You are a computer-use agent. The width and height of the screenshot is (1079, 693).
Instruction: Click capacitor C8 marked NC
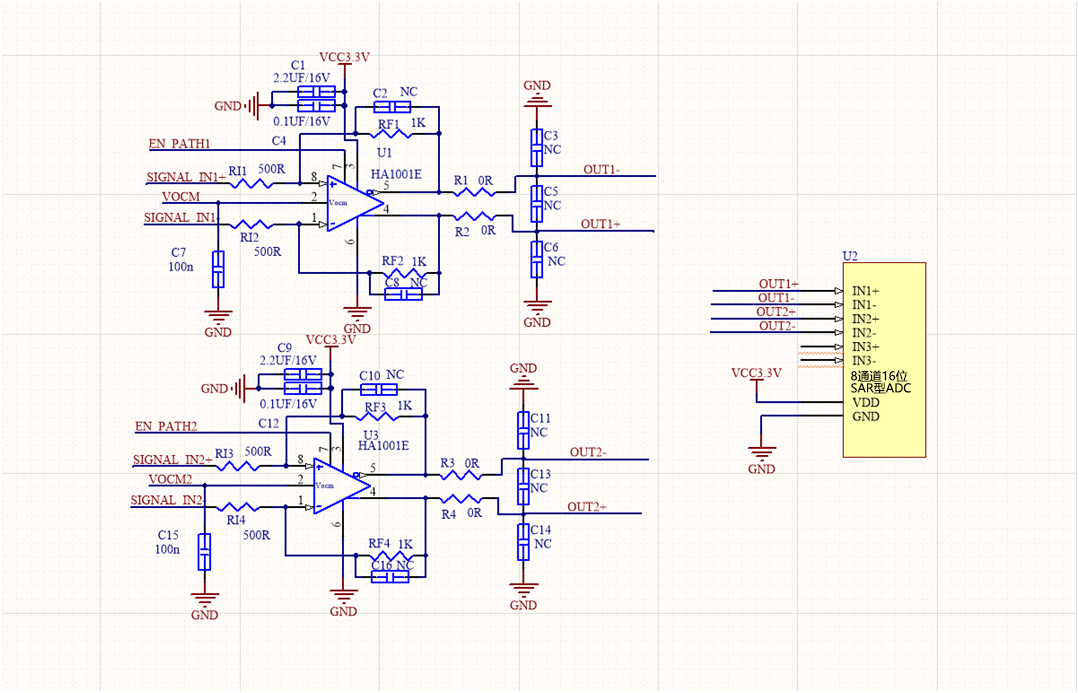pos(403,292)
